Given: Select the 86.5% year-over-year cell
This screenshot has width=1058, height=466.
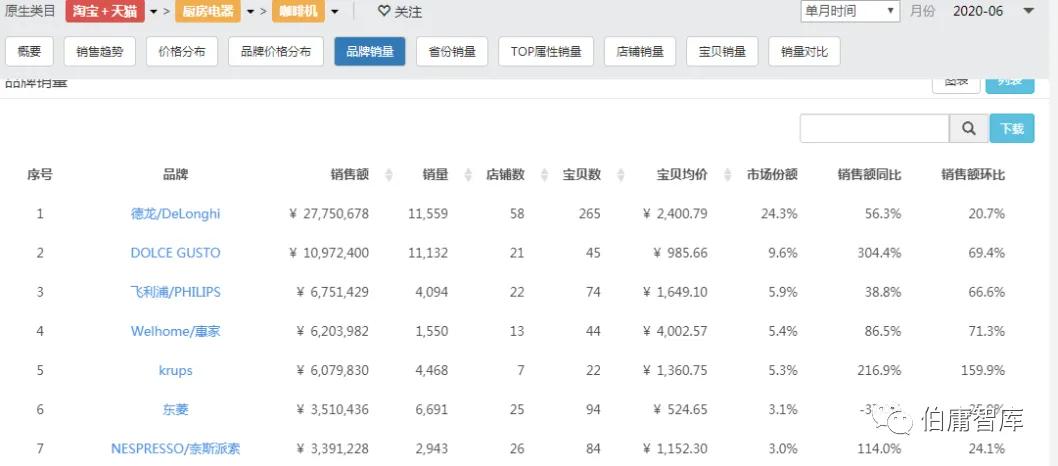Looking at the screenshot, I should pyautogui.click(x=883, y=331).
